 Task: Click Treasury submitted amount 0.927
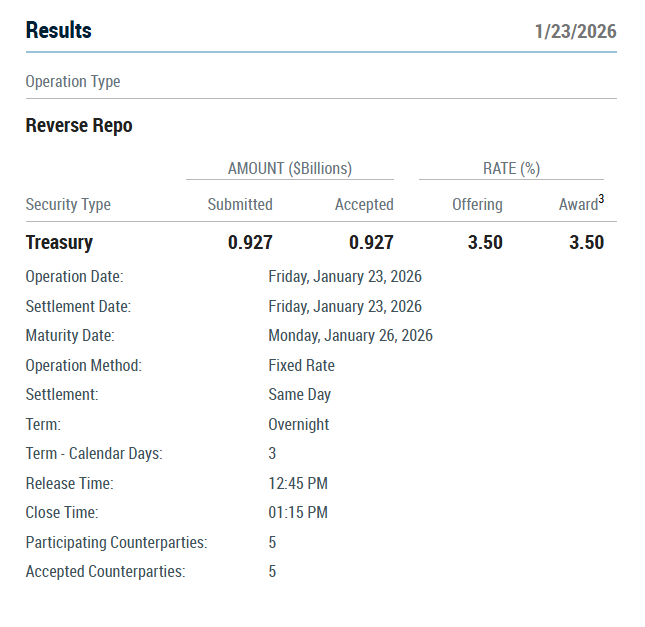pos(250,242)
